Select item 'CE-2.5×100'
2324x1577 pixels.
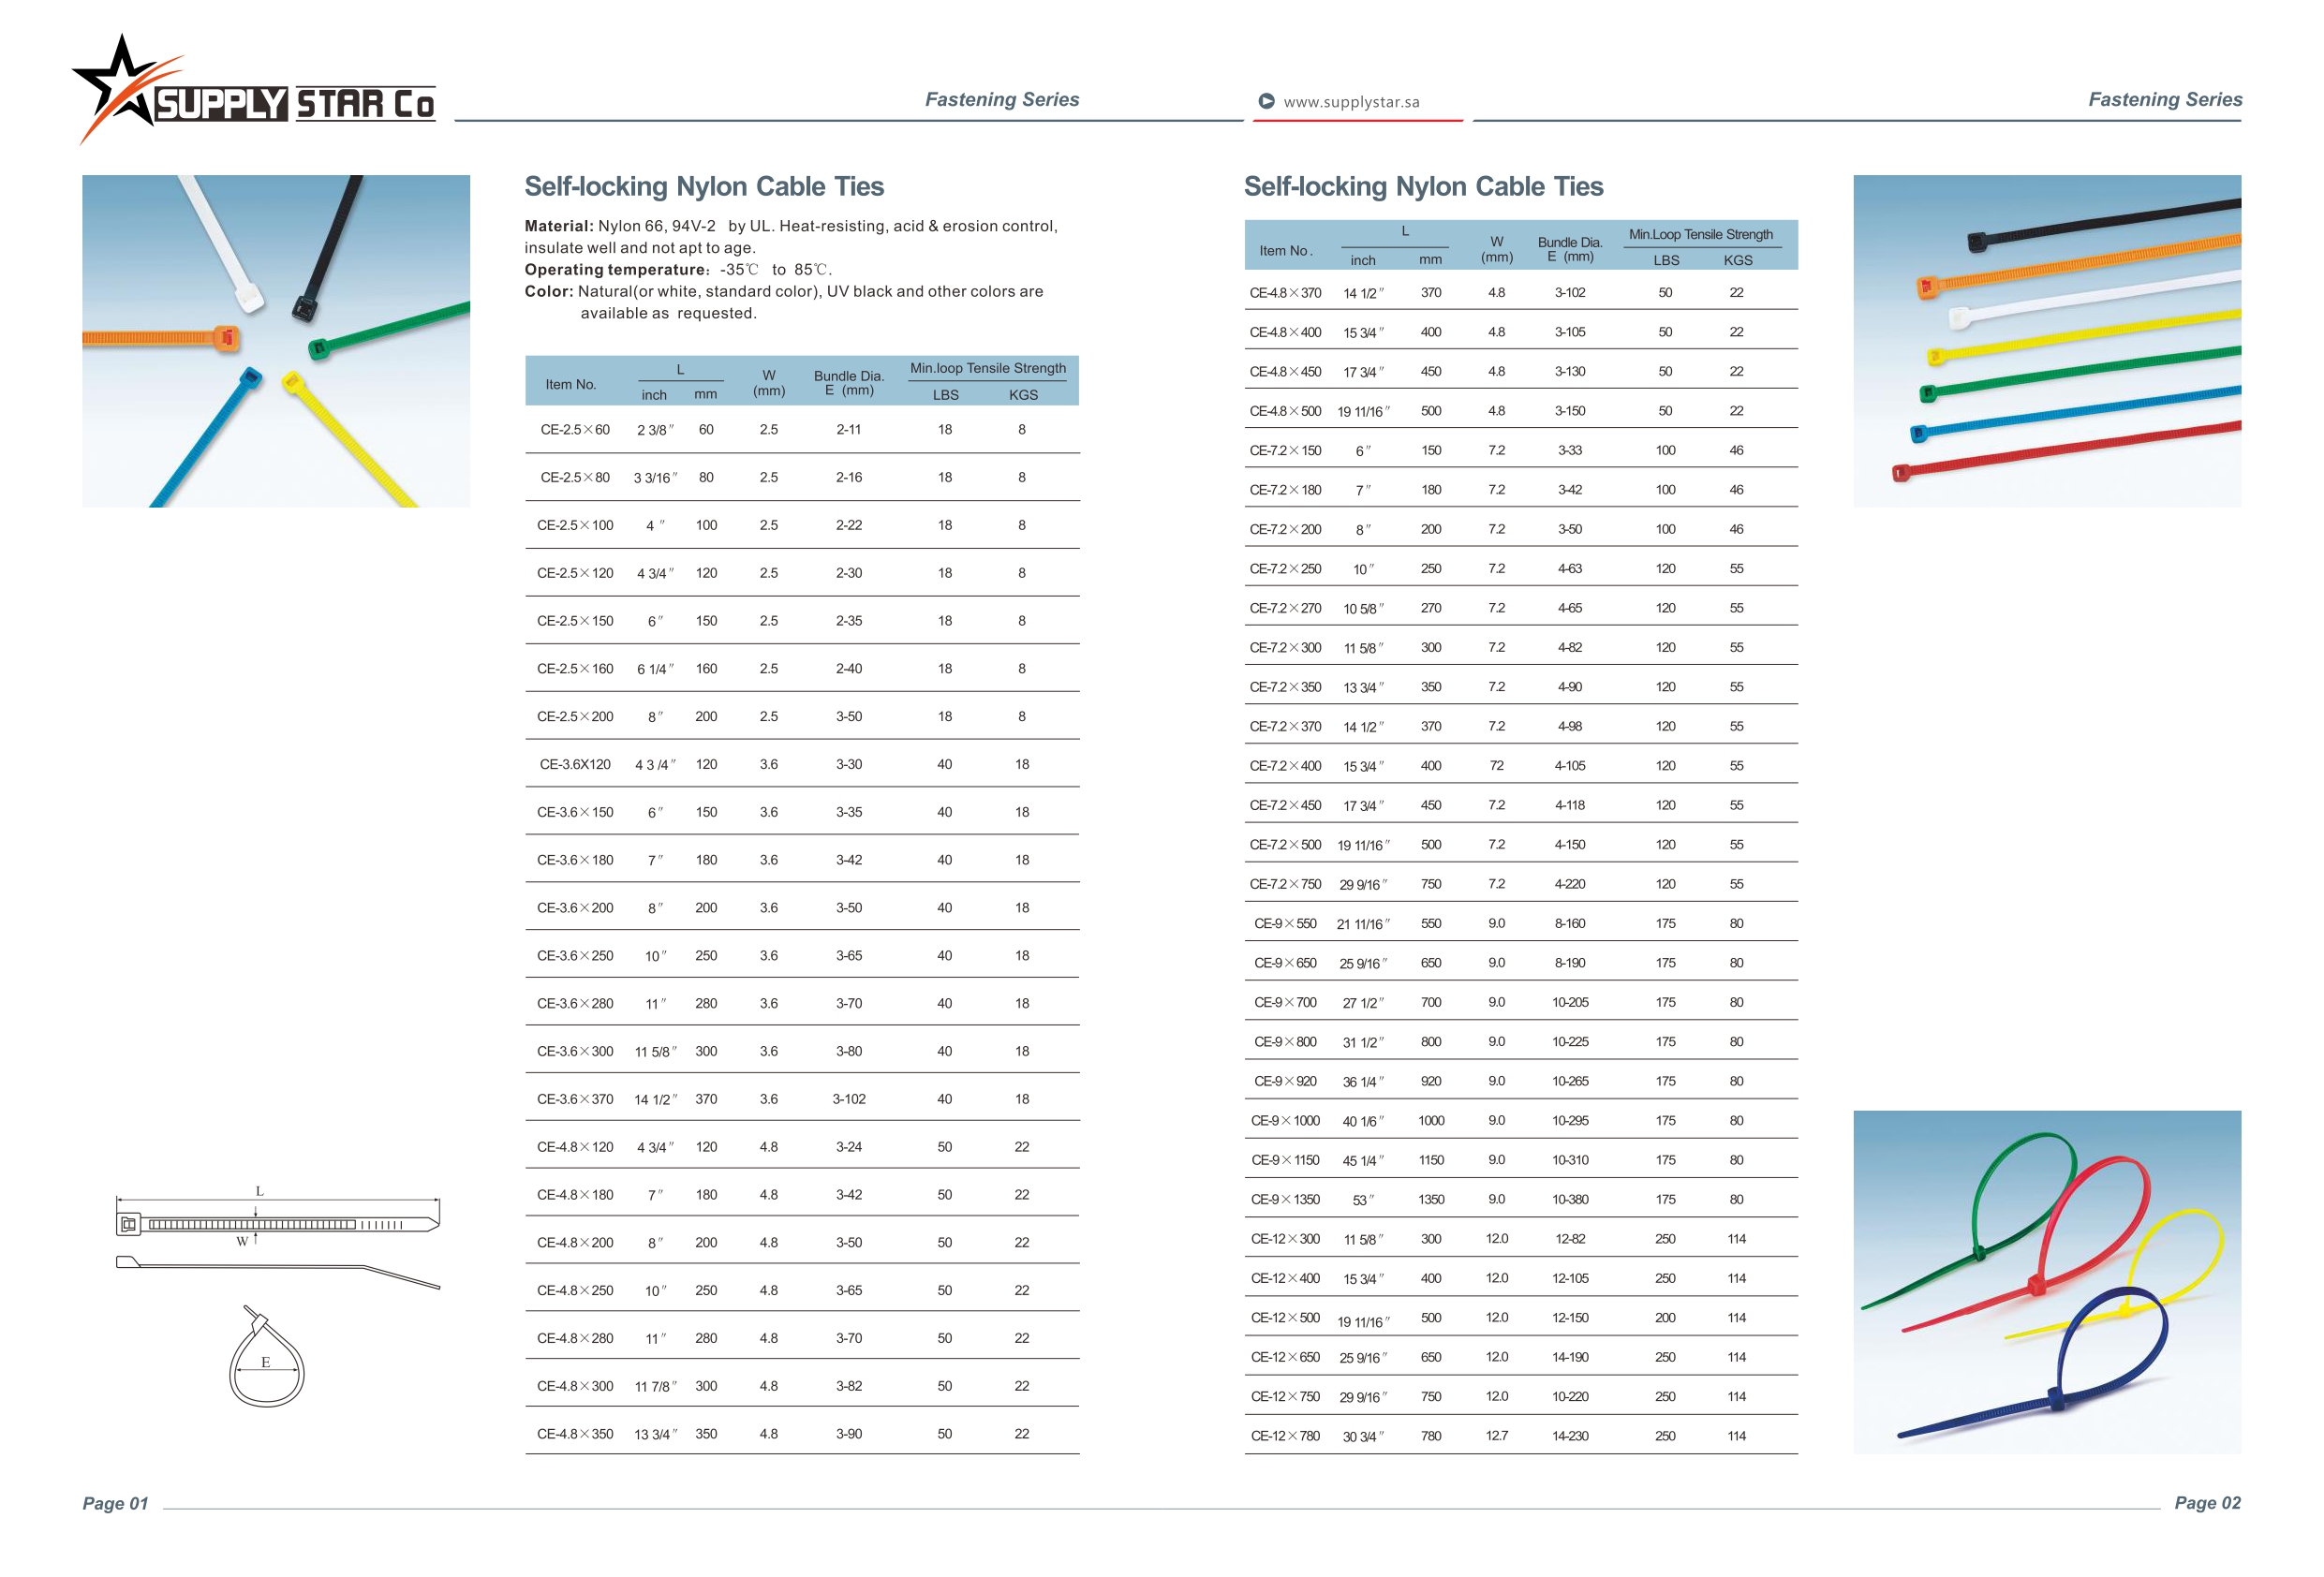pyautogui.click(x=575, y=526)
